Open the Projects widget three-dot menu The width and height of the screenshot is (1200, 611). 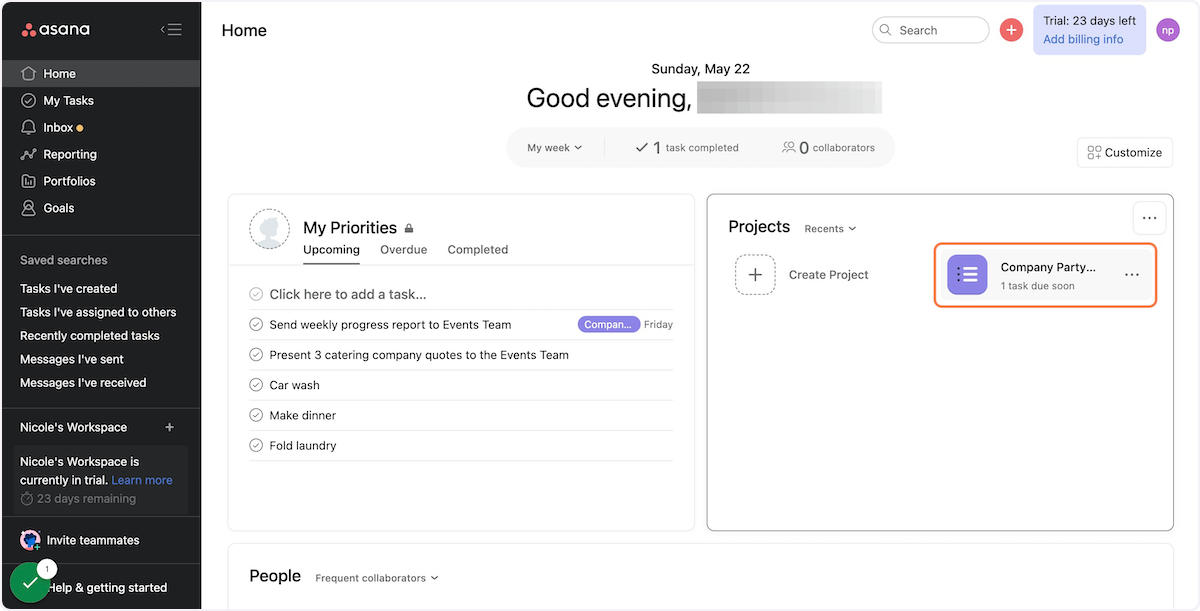coord(1149,218)
